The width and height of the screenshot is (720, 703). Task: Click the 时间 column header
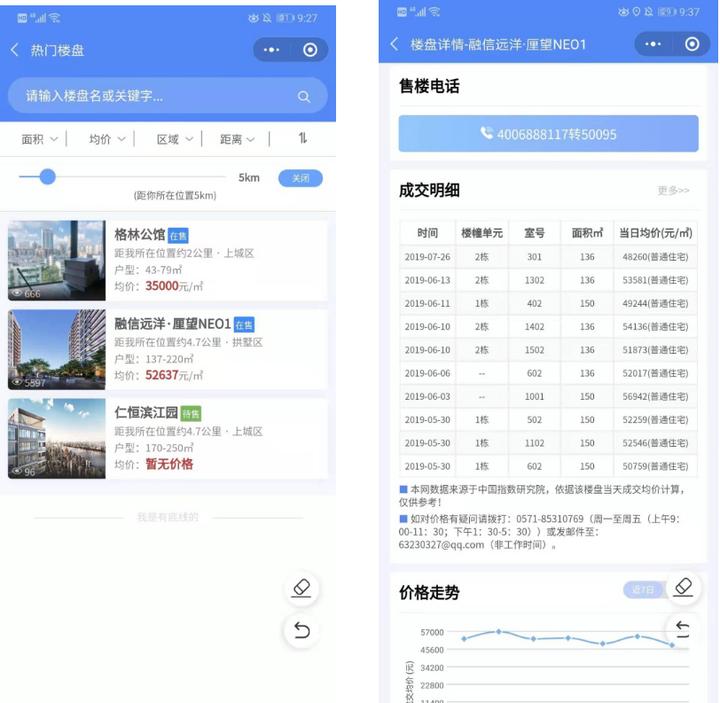(x=427, y=233)
